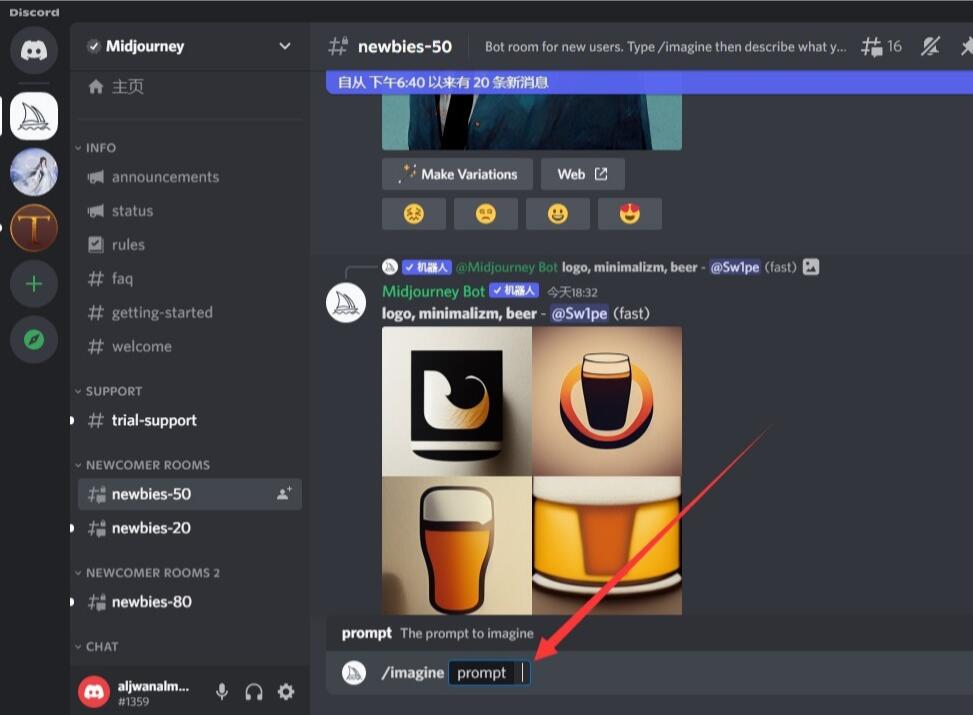Screen dimensions: 973x715
Task: Toggle headphones deafen
Action: [x=254, y=692]
